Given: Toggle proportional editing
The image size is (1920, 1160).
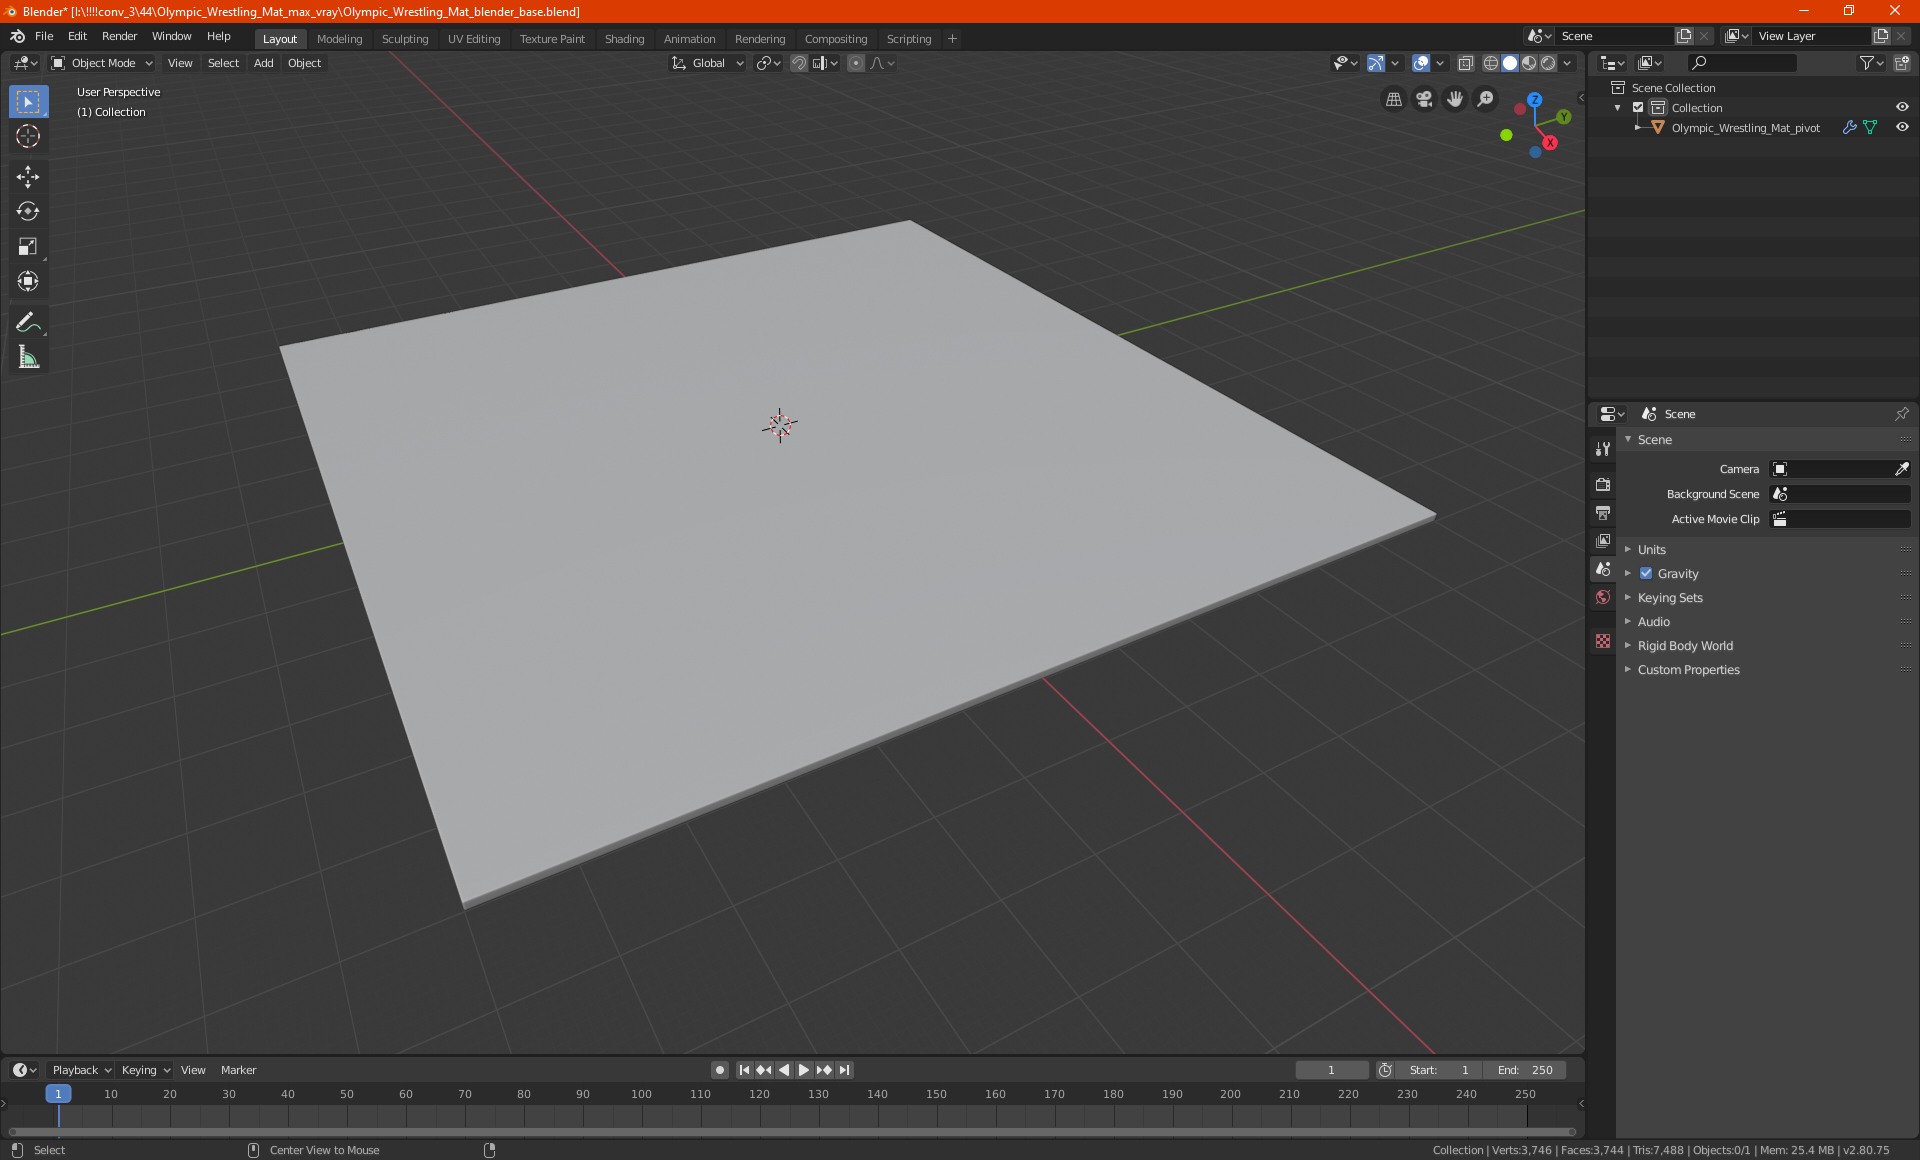Looking at the screenshot, I should (x=856, y=63).
